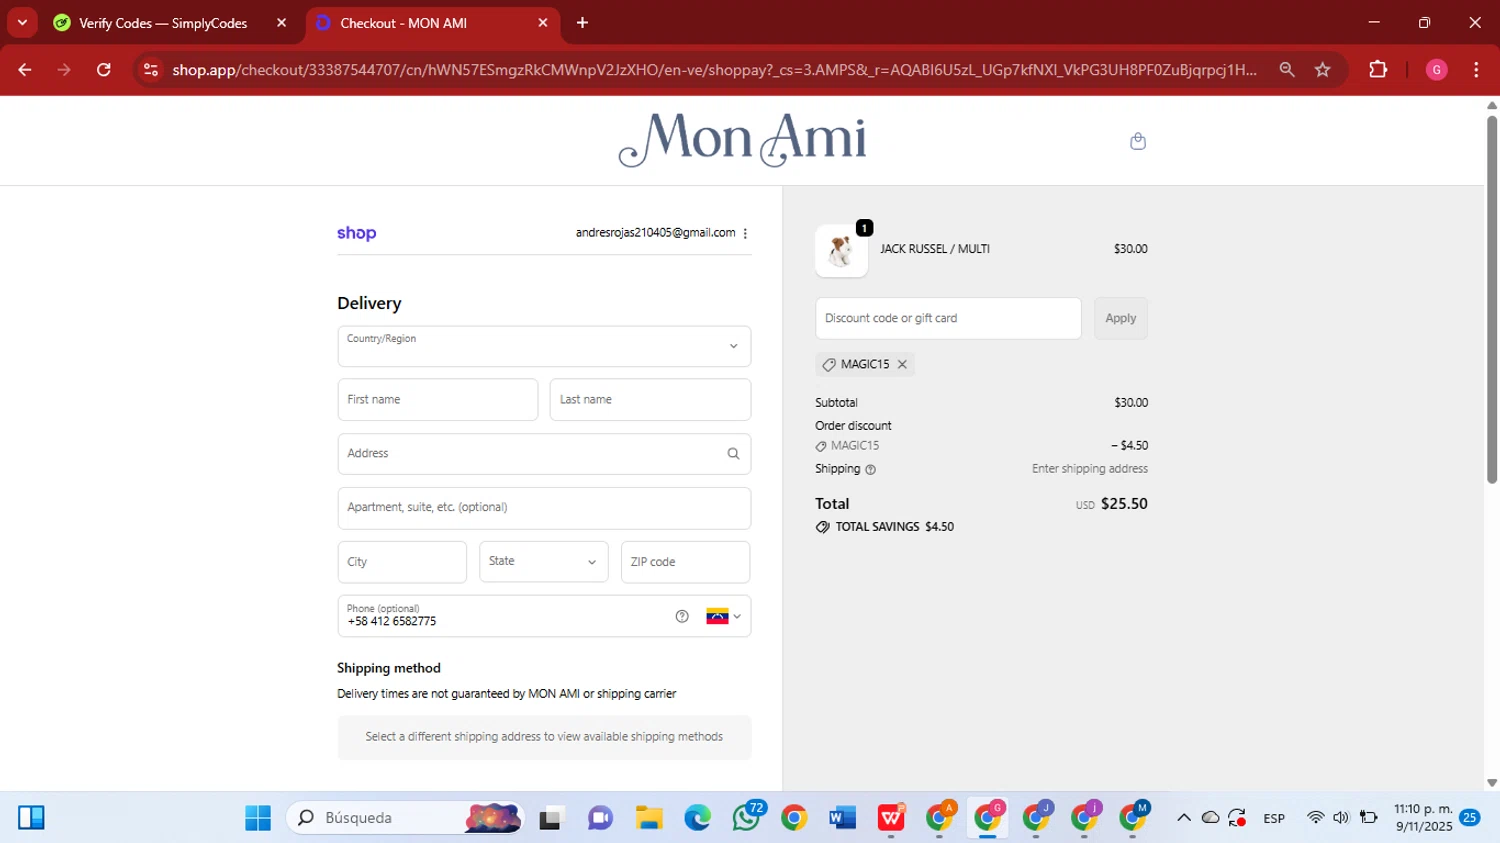Select the Checkout - MON AMI tab

click(432, 23)
